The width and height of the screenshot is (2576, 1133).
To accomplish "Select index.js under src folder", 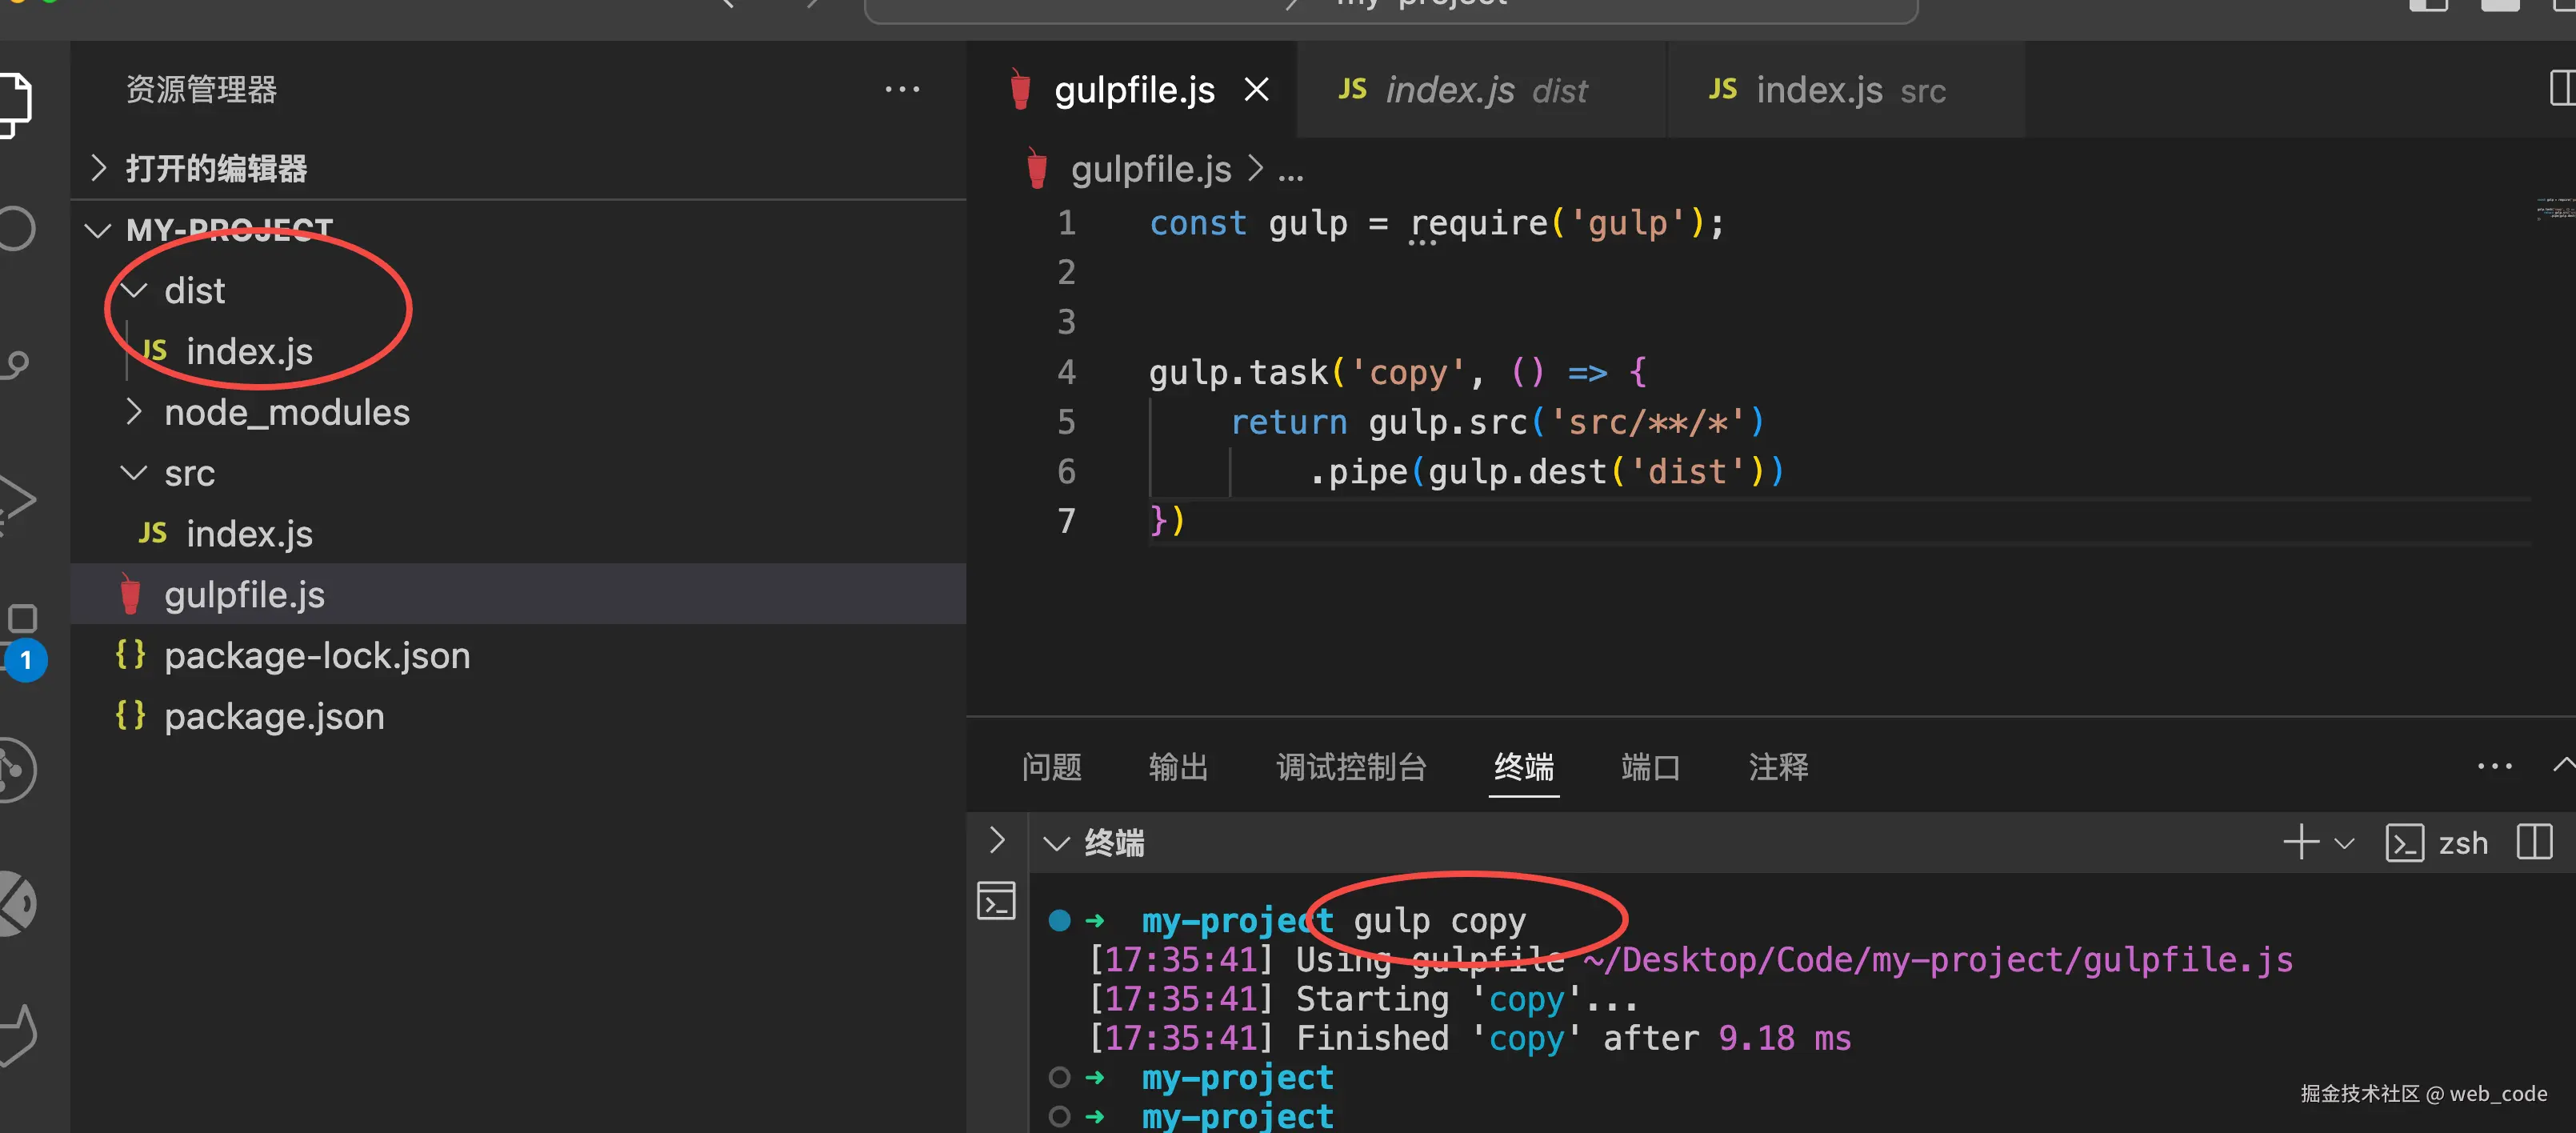I will [248, 534].
